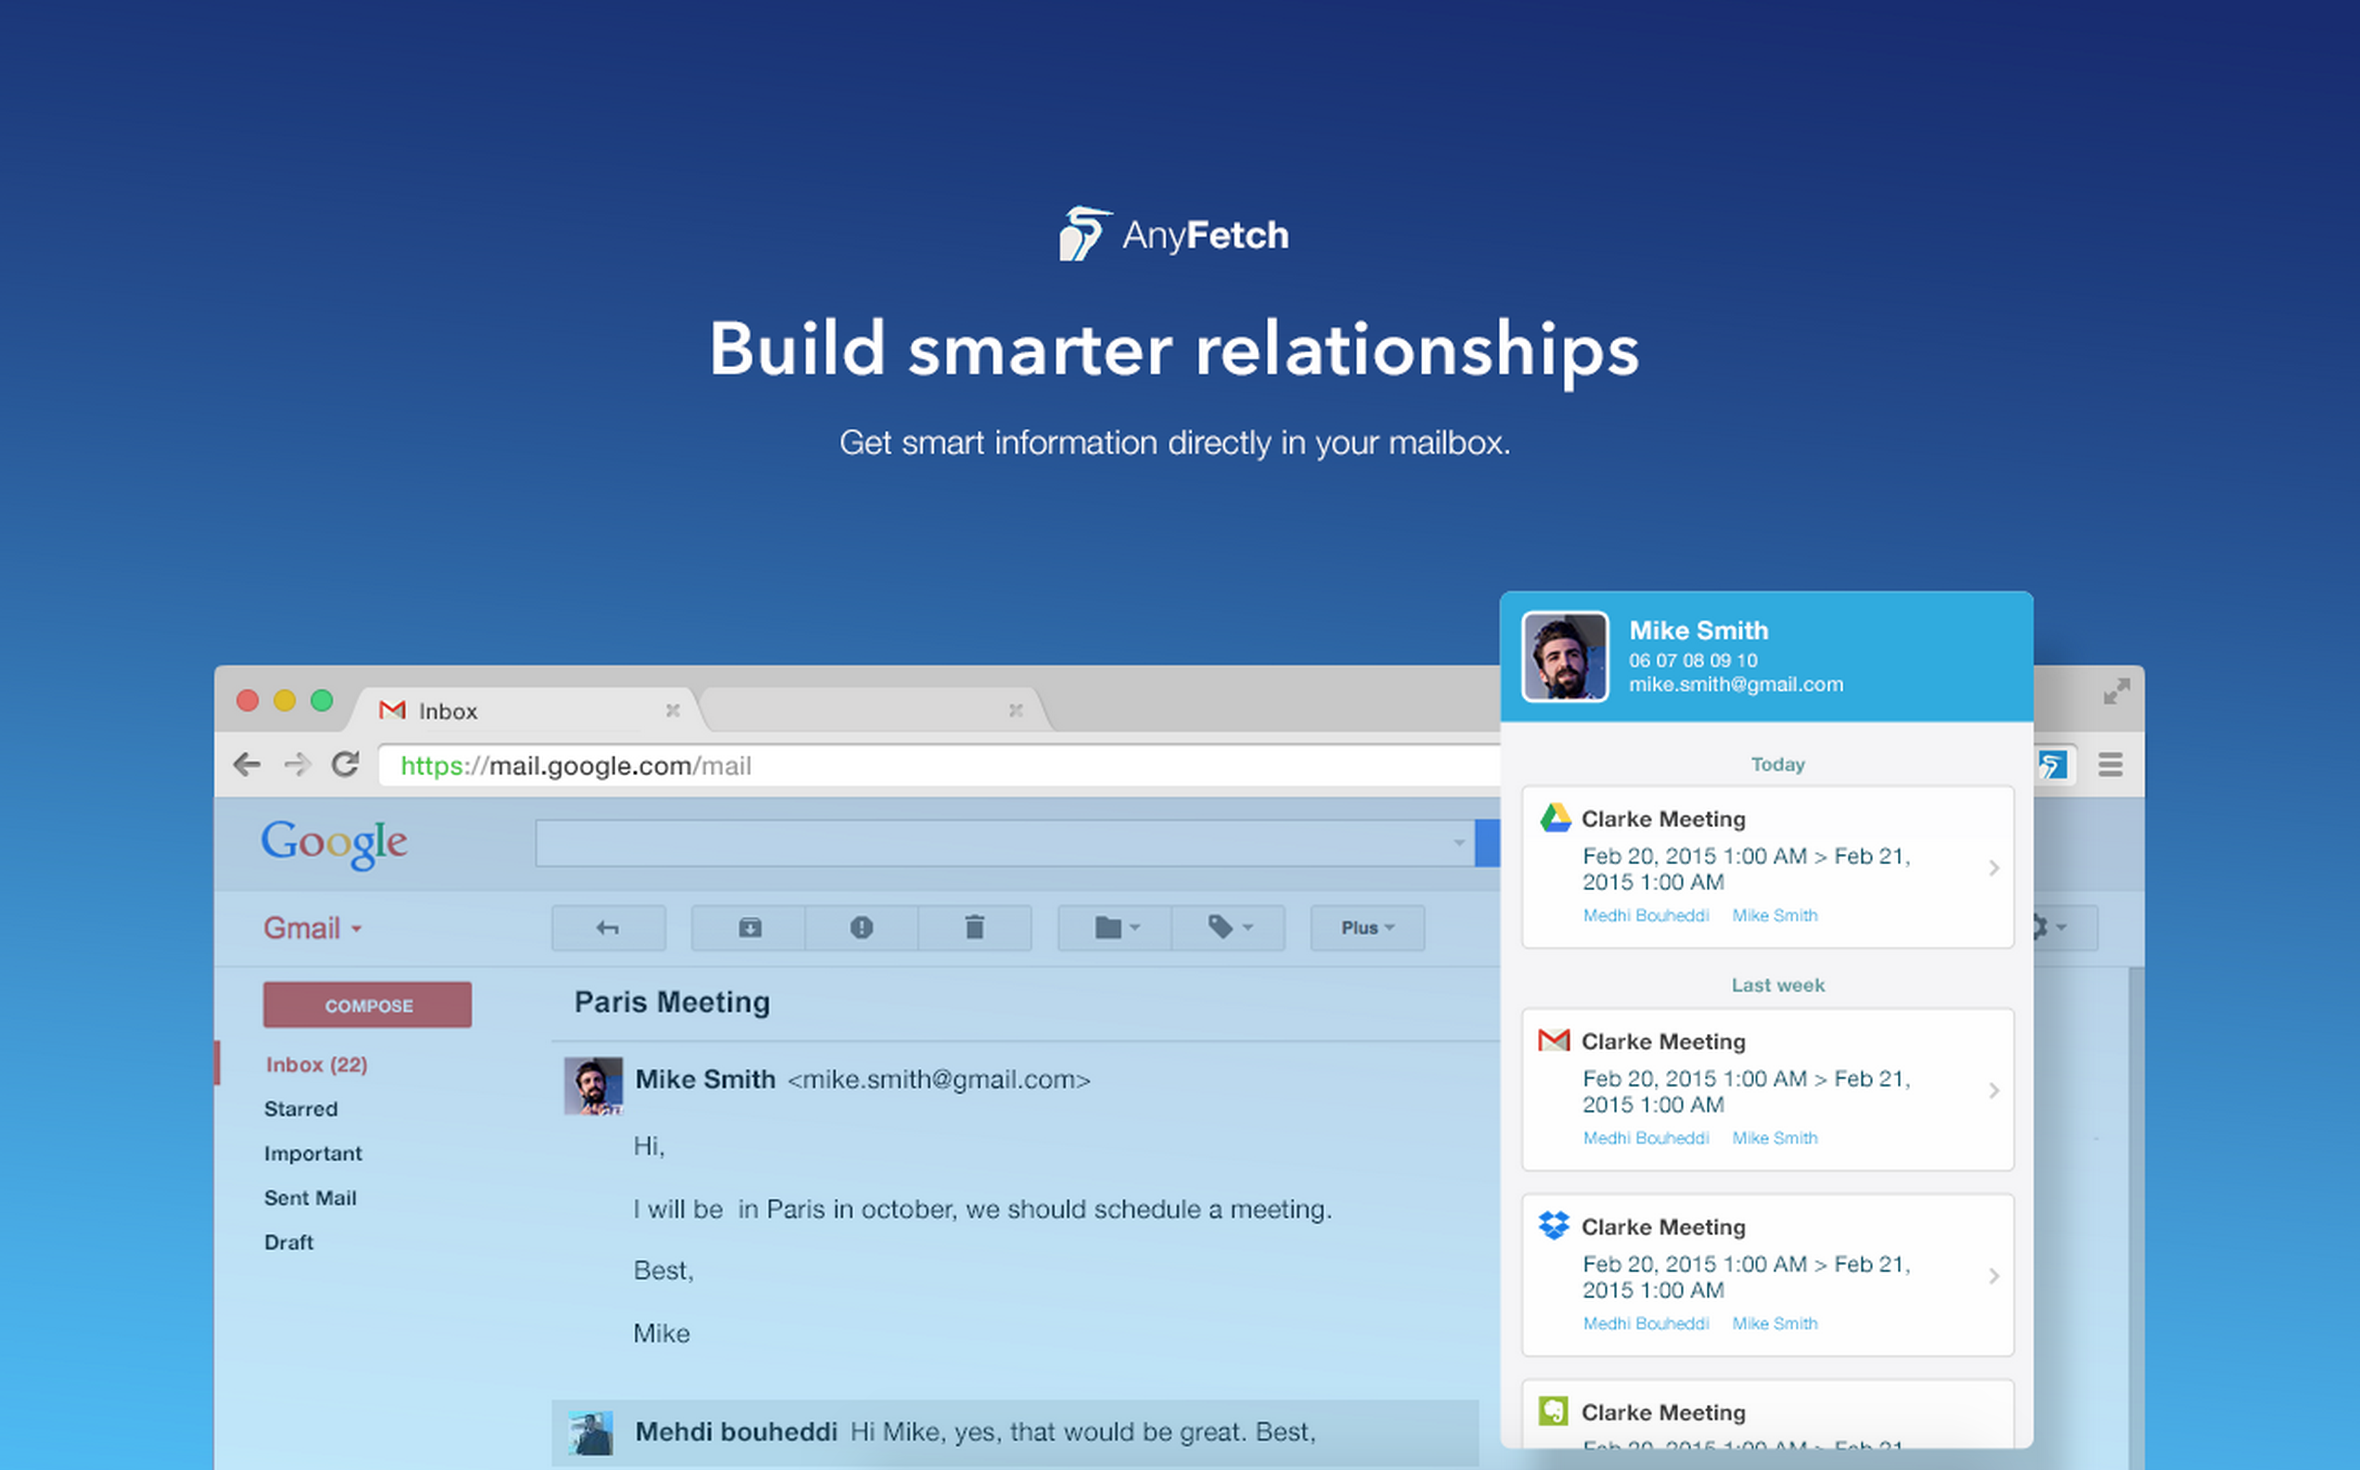Click Mike Smith sender name in email
Screen dimensions: 2360x1470
tap(705, 1079)
